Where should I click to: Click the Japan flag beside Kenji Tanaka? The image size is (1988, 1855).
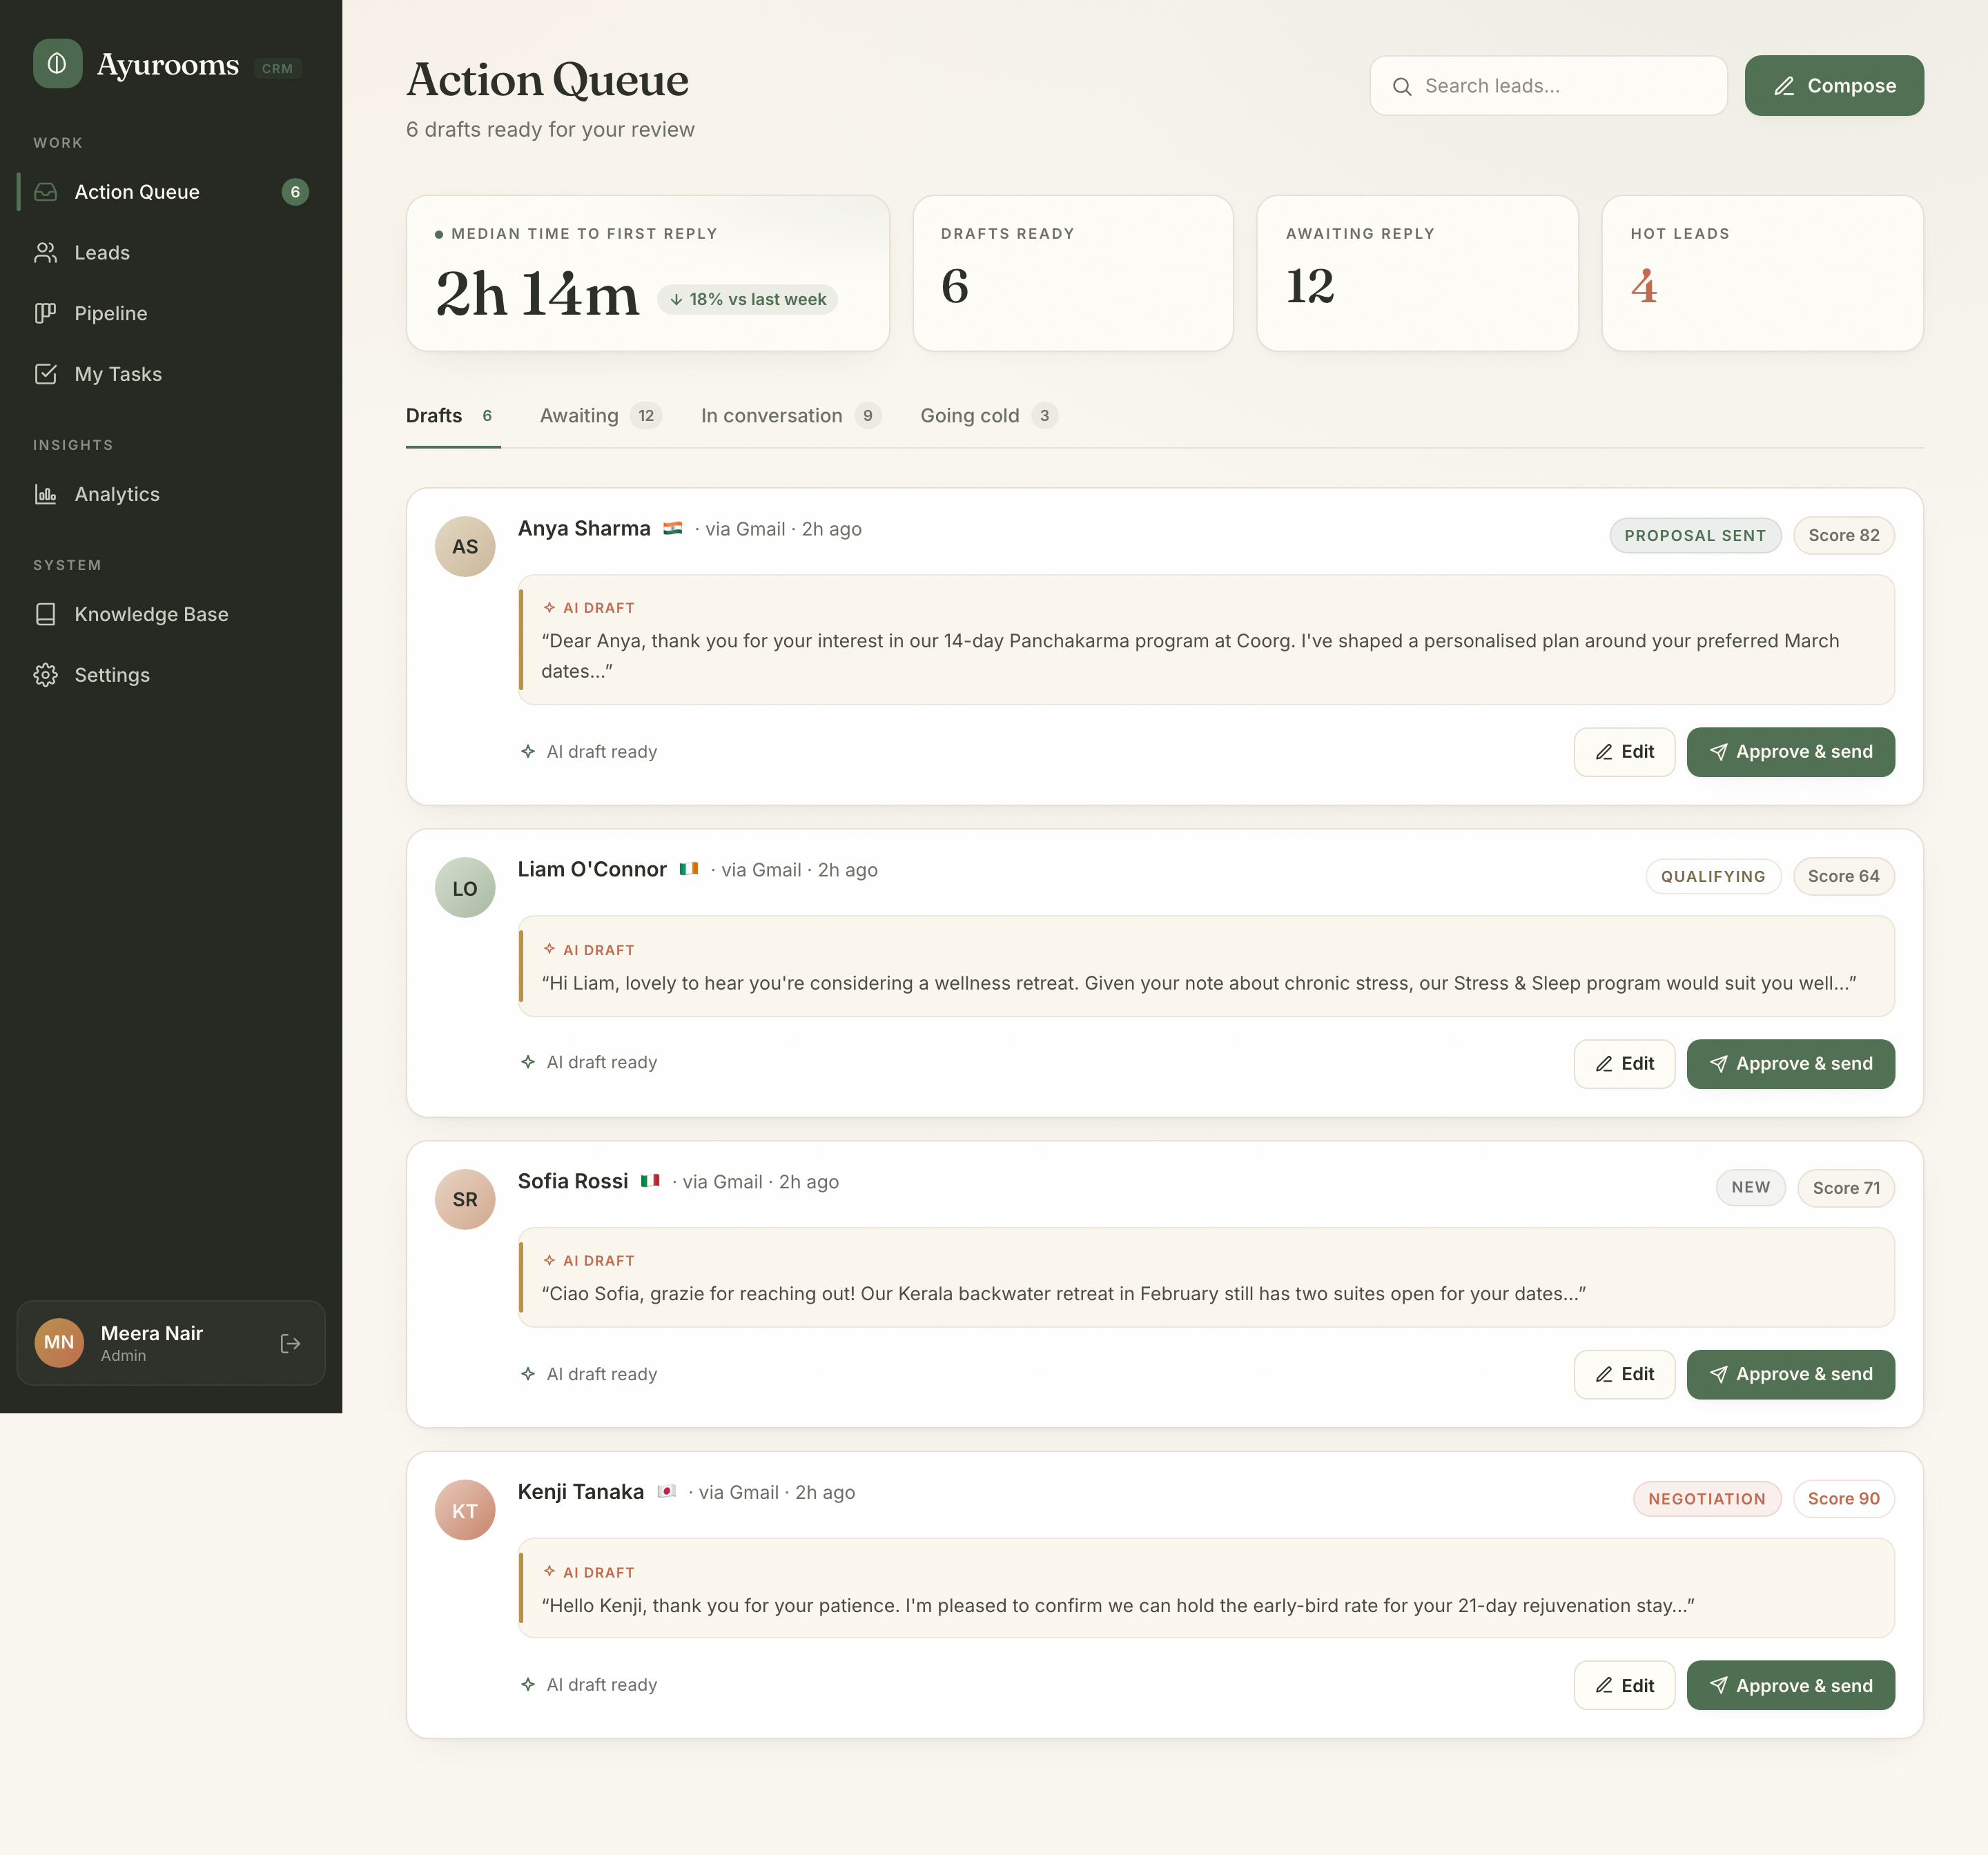click(x=667, y=1491)
